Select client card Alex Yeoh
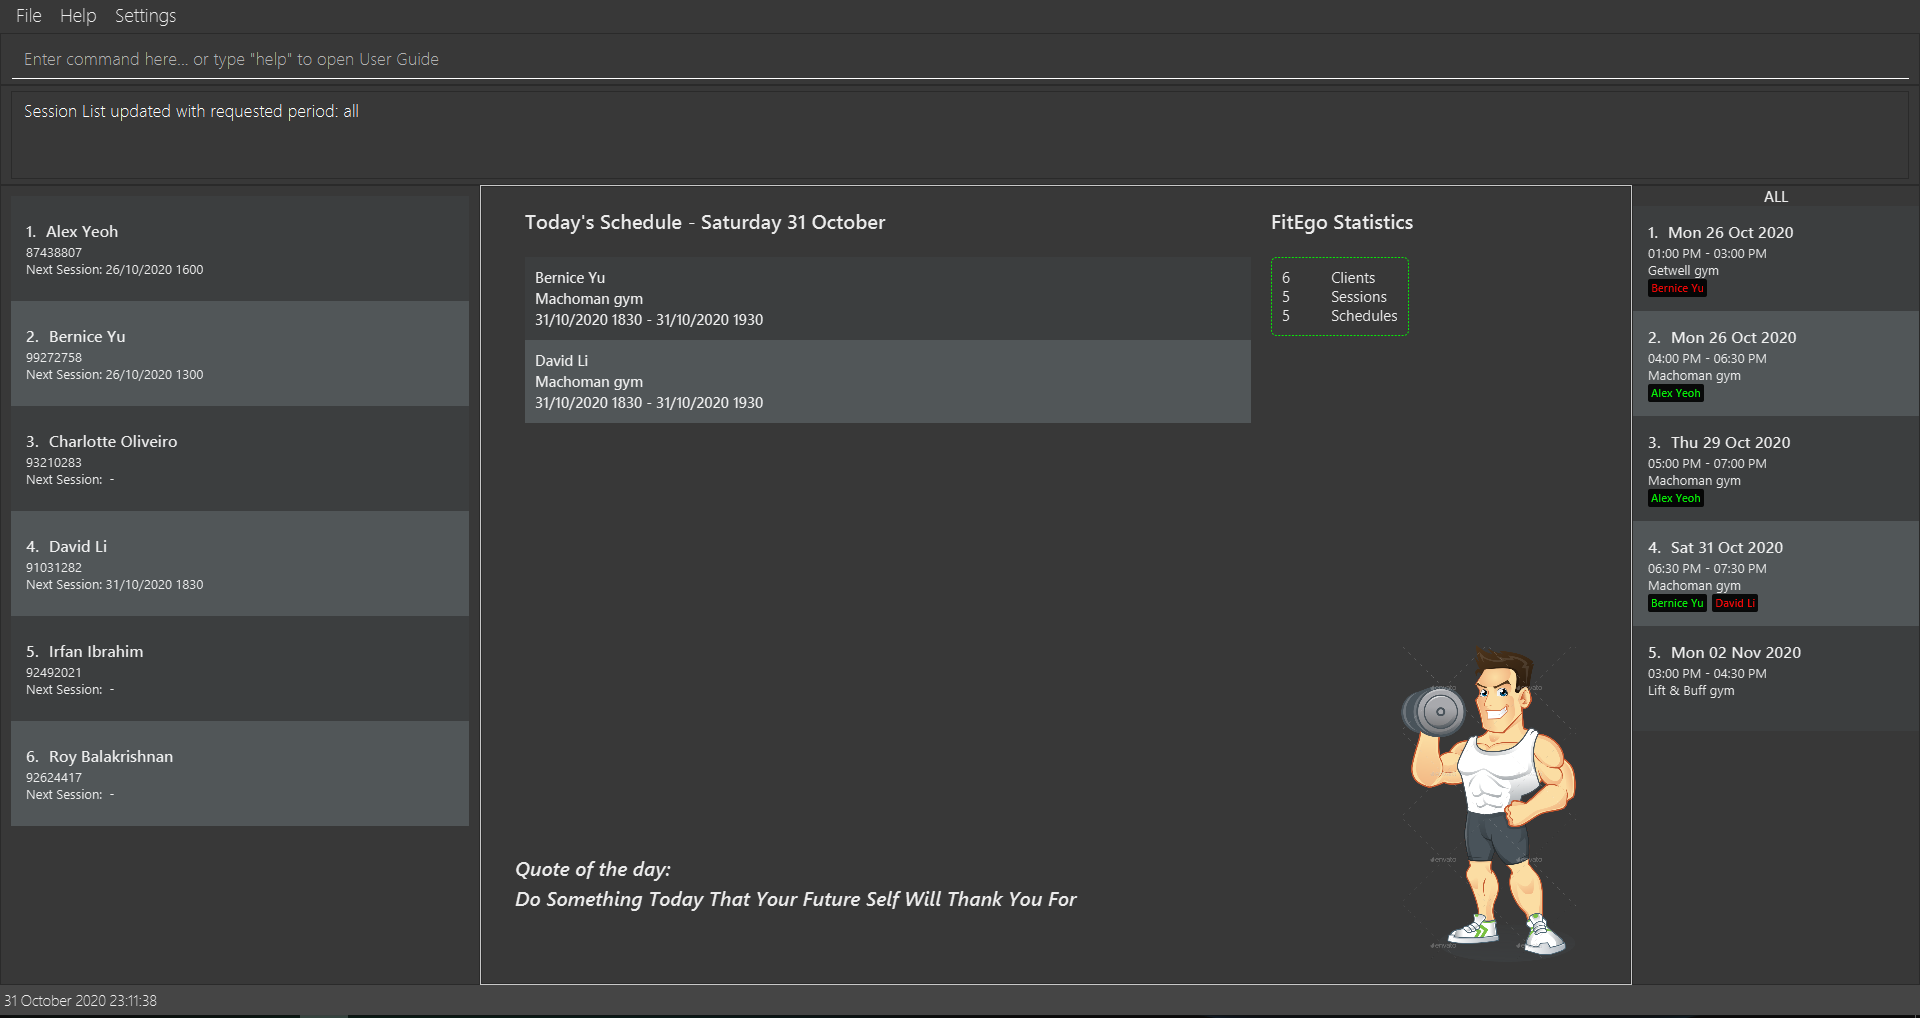Screen dimensions: 1920x1018 click(240, 248)
